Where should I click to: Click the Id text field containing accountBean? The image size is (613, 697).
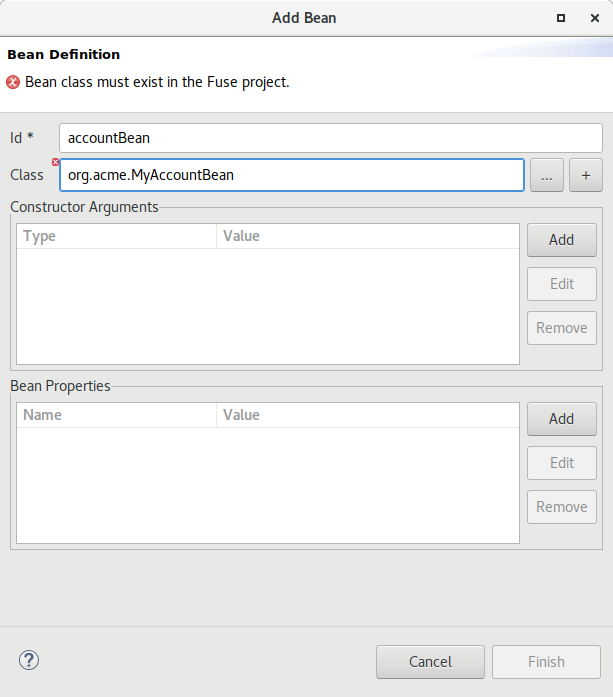tap(330, 138)
